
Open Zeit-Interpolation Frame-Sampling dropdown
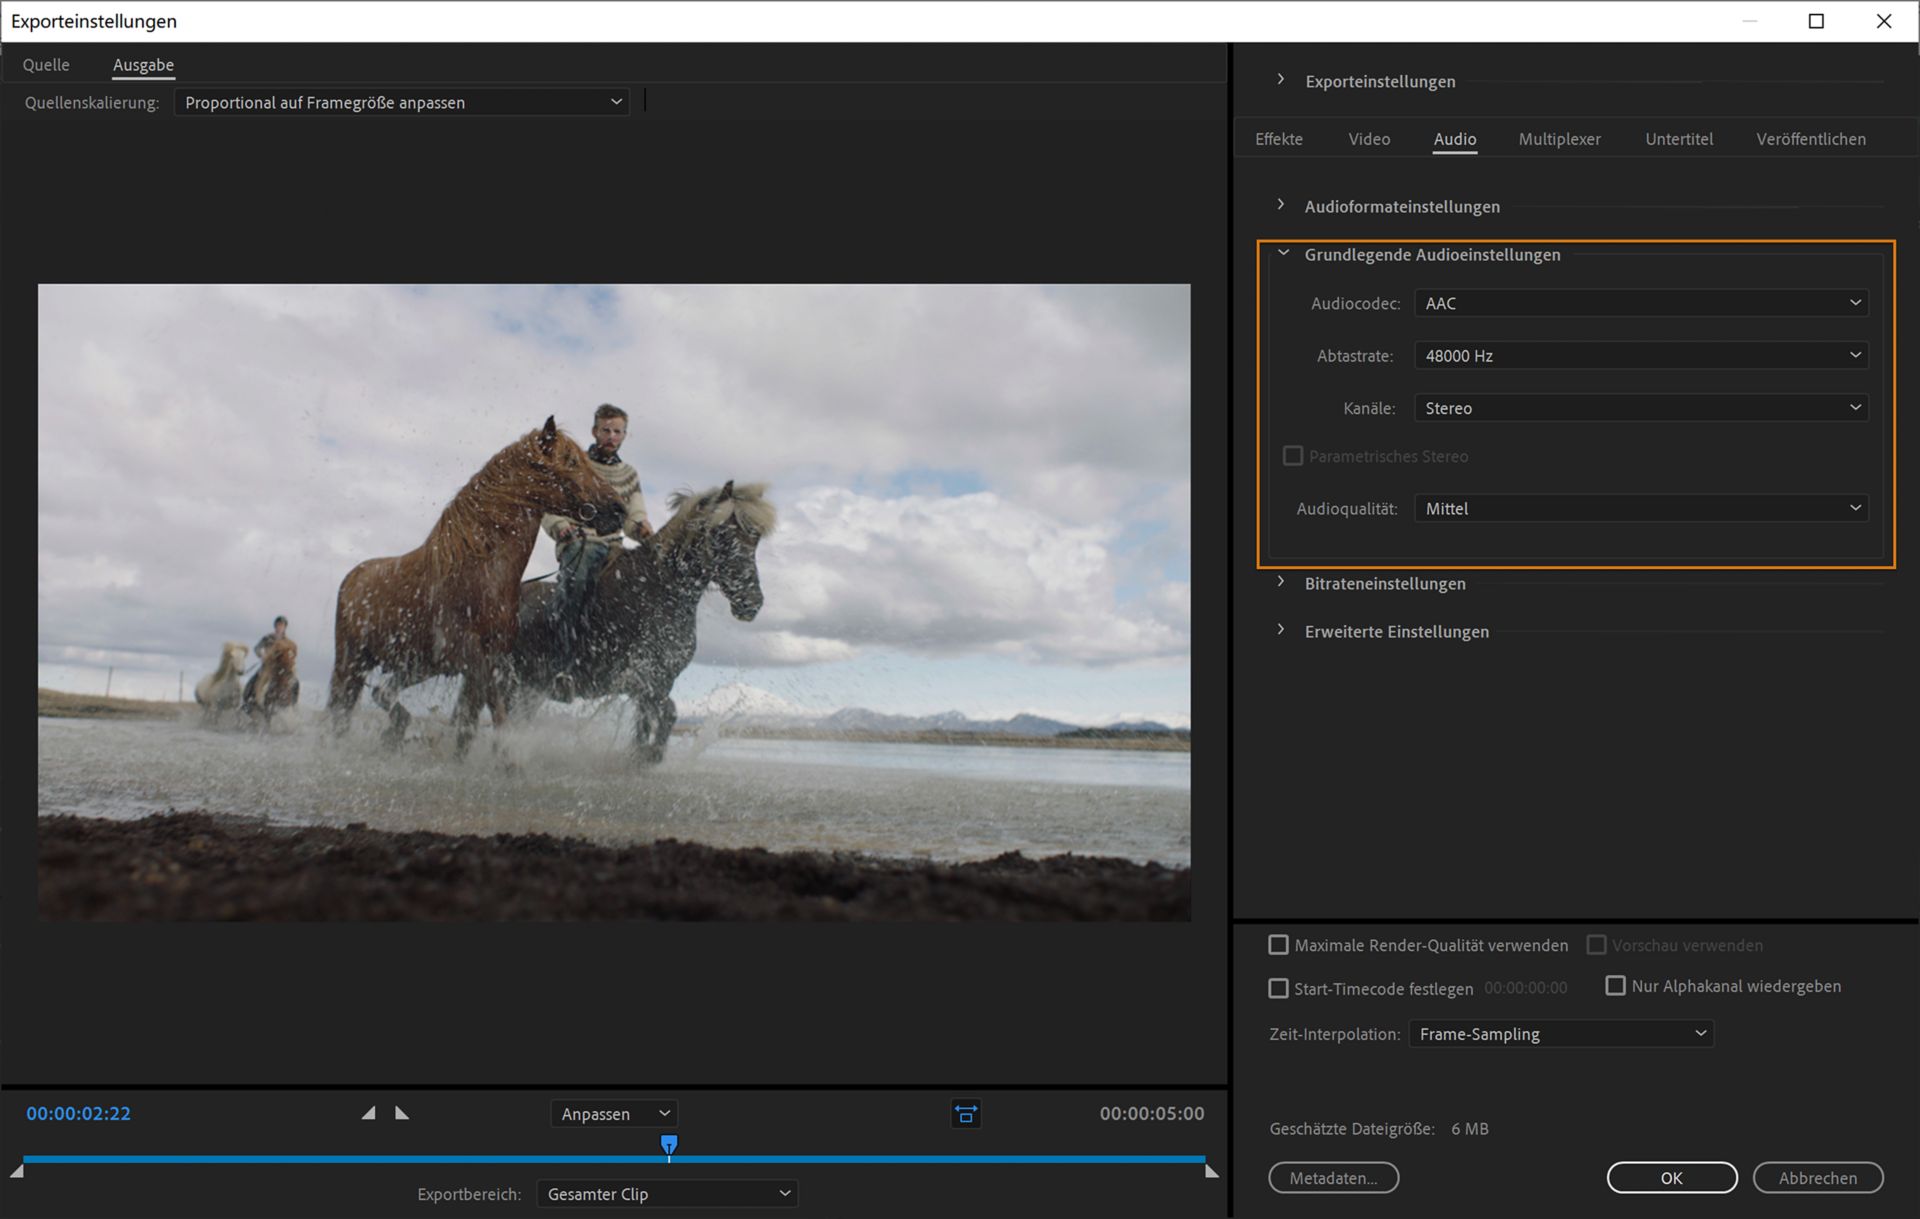[1560, 1034]
